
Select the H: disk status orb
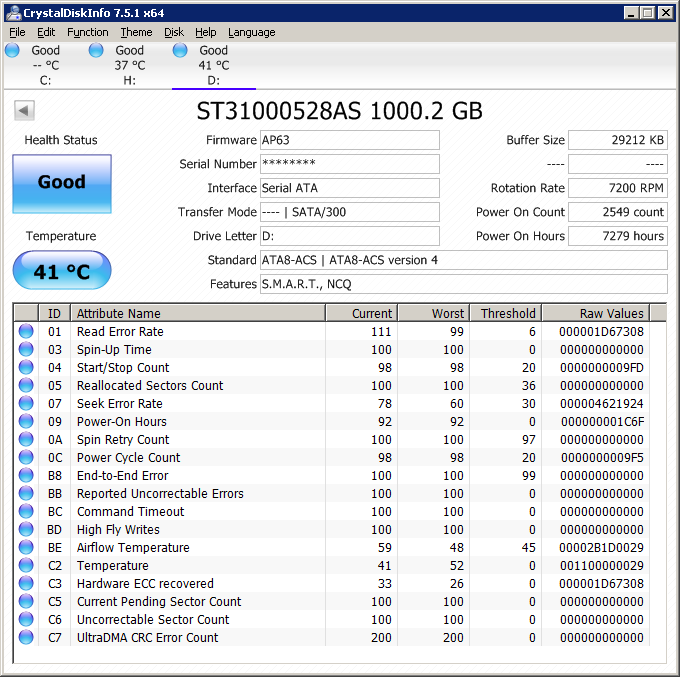(96, 50)
